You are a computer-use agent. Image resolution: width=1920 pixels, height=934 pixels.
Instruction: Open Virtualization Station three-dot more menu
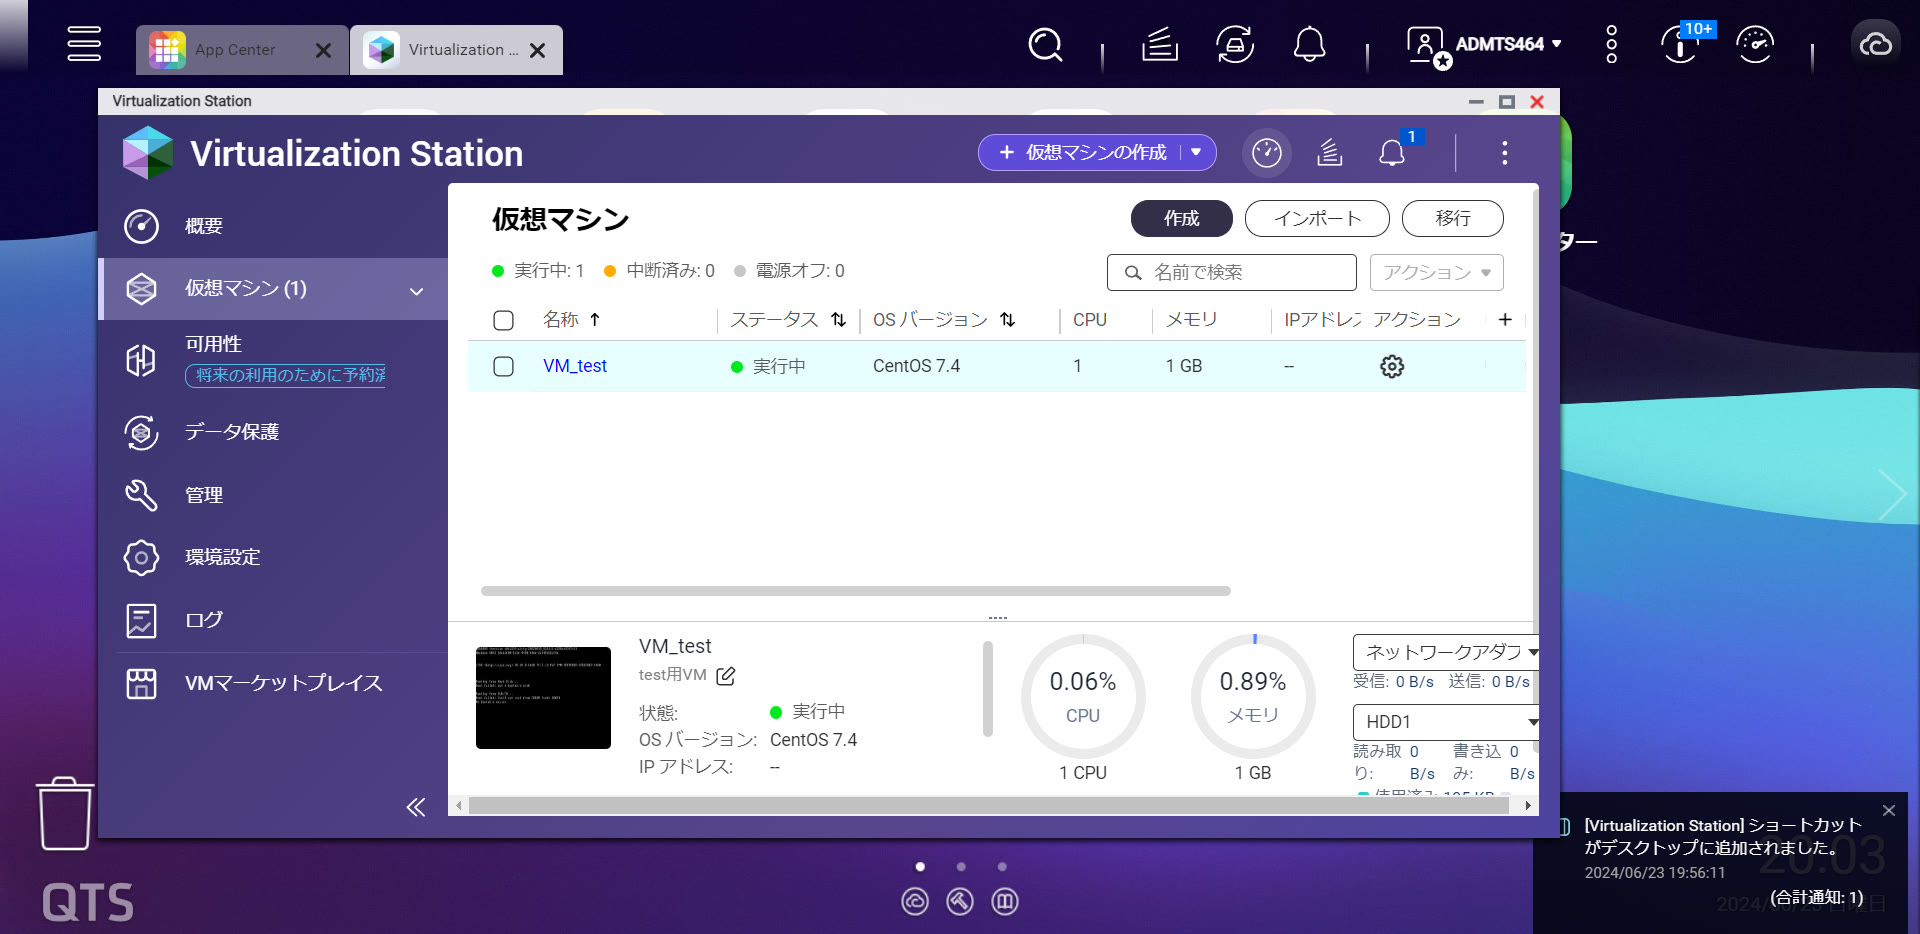[x=1504, y=153]
